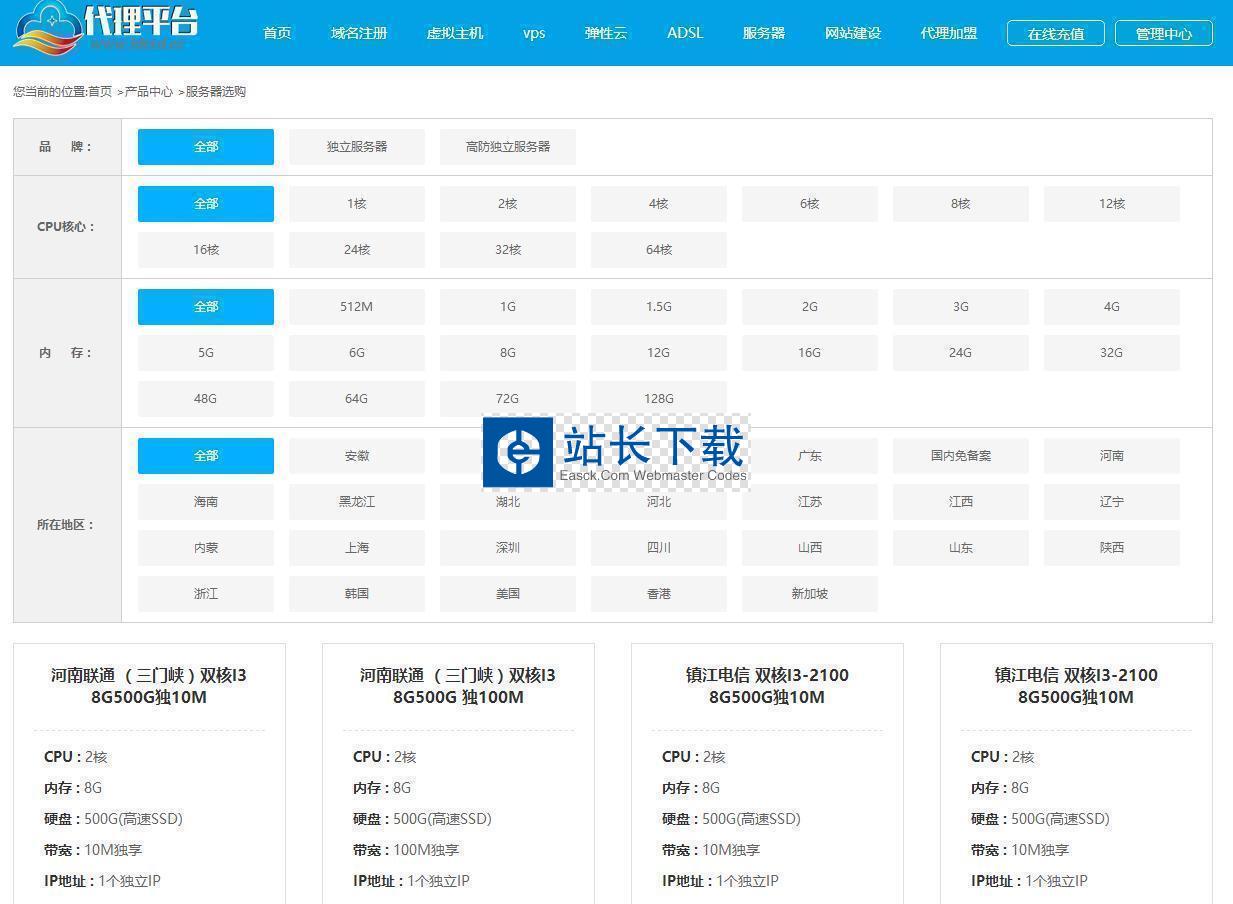Select the 新加坡 region filter
Image resolution: width=1233 pixels, height=904 pixels.
coord(810,594)
